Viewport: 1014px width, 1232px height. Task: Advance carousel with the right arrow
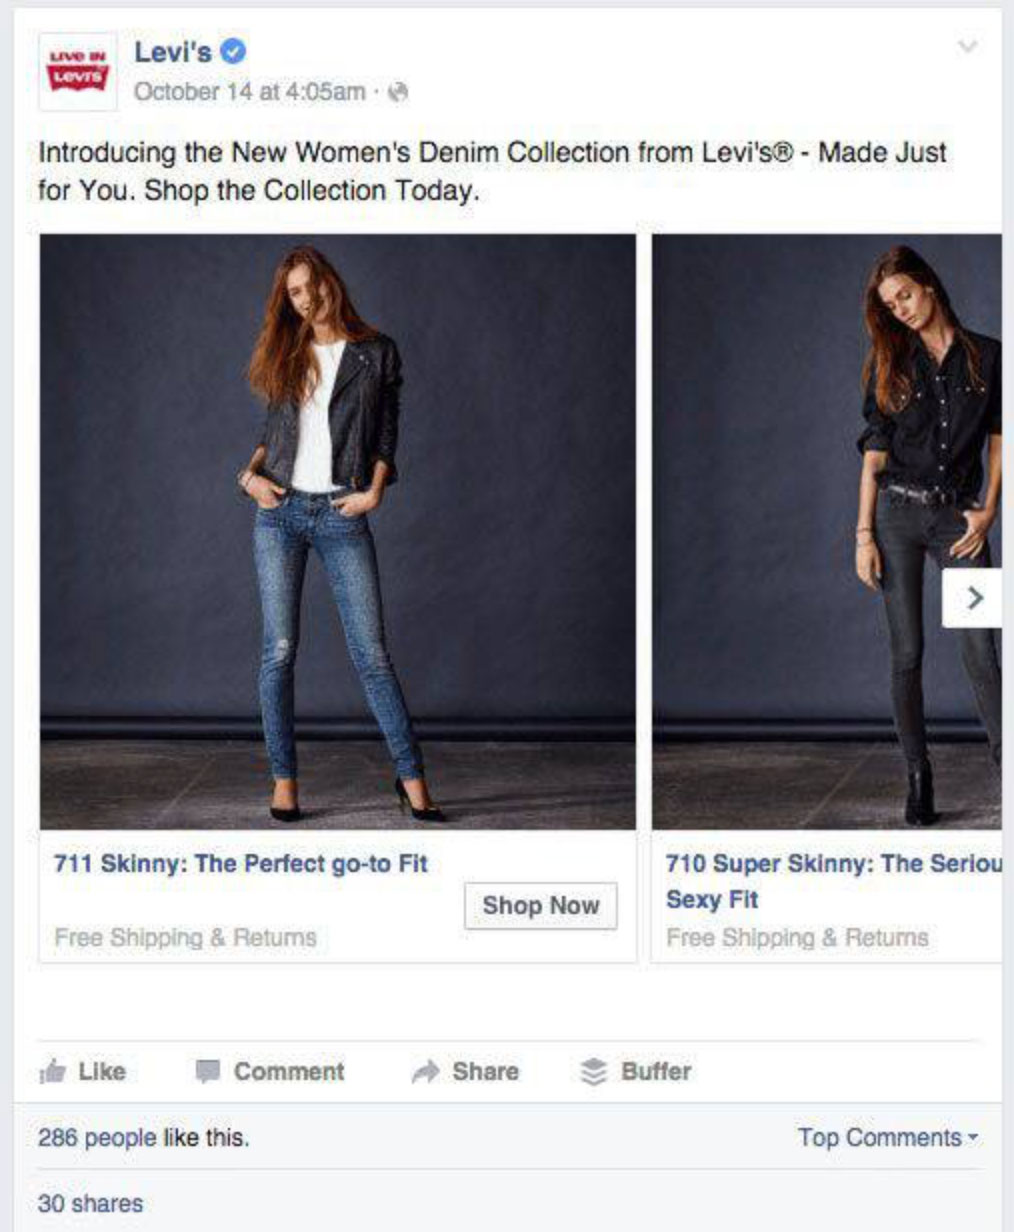974,598
